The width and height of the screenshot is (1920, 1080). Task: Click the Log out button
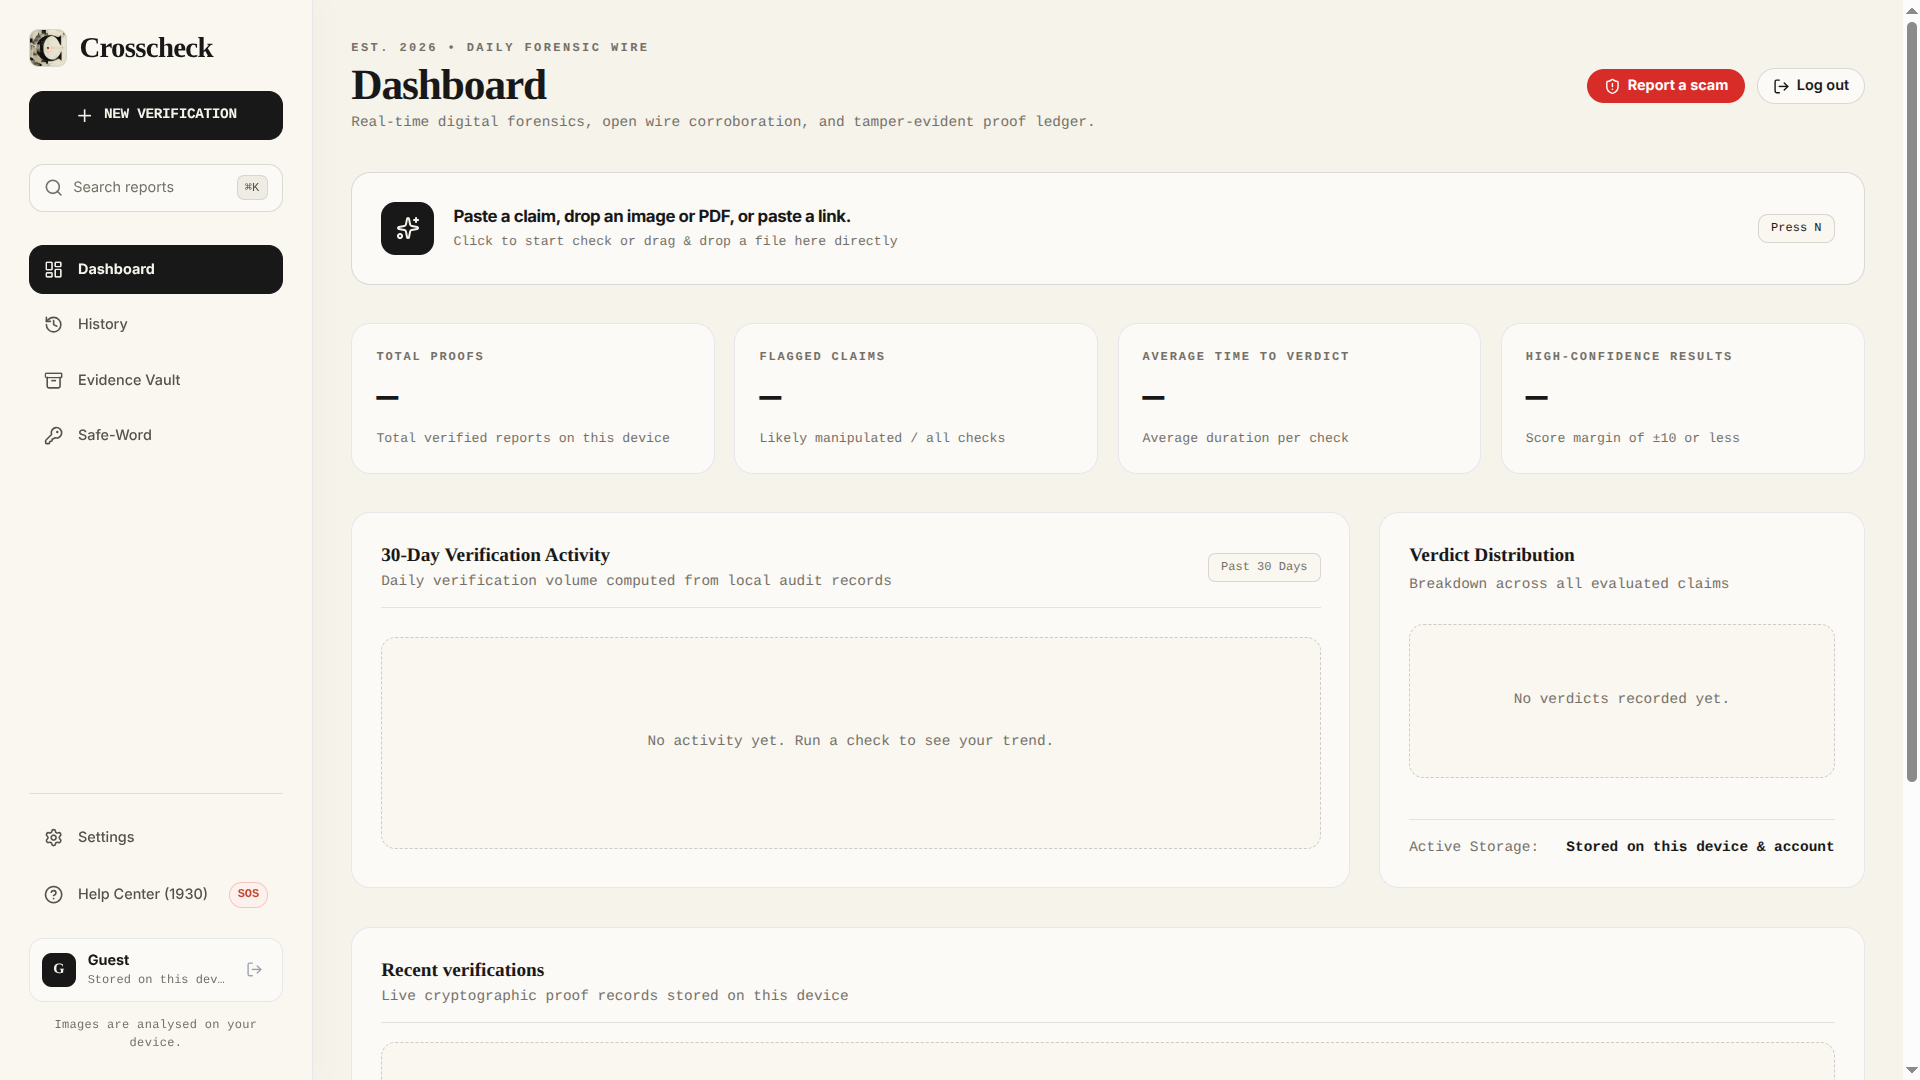[x=1810, y=86]
